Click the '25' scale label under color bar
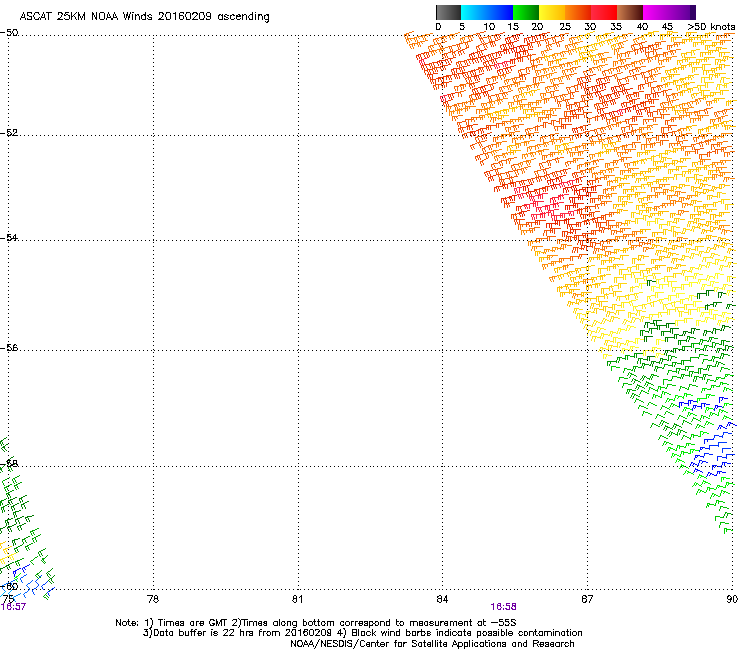Image resolution: width=740 pixels, height=650 pixels. tap(564, 27)
